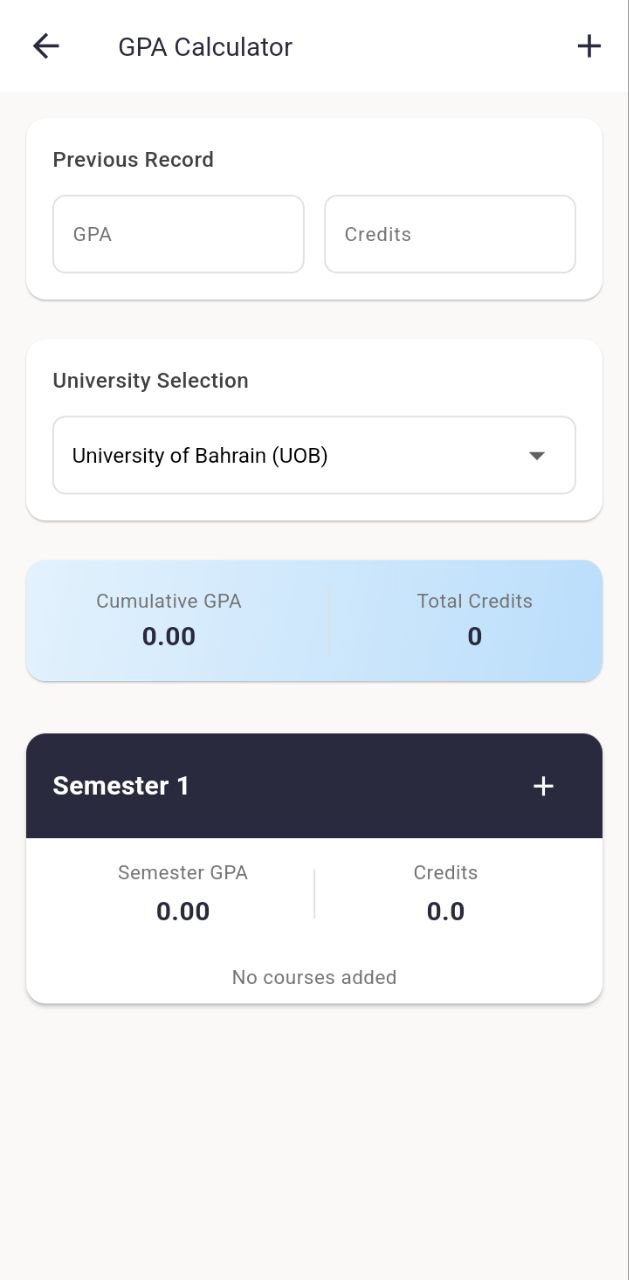Click the No courses added message
This screenshot has height=1280, width=629.
(314, 977)
